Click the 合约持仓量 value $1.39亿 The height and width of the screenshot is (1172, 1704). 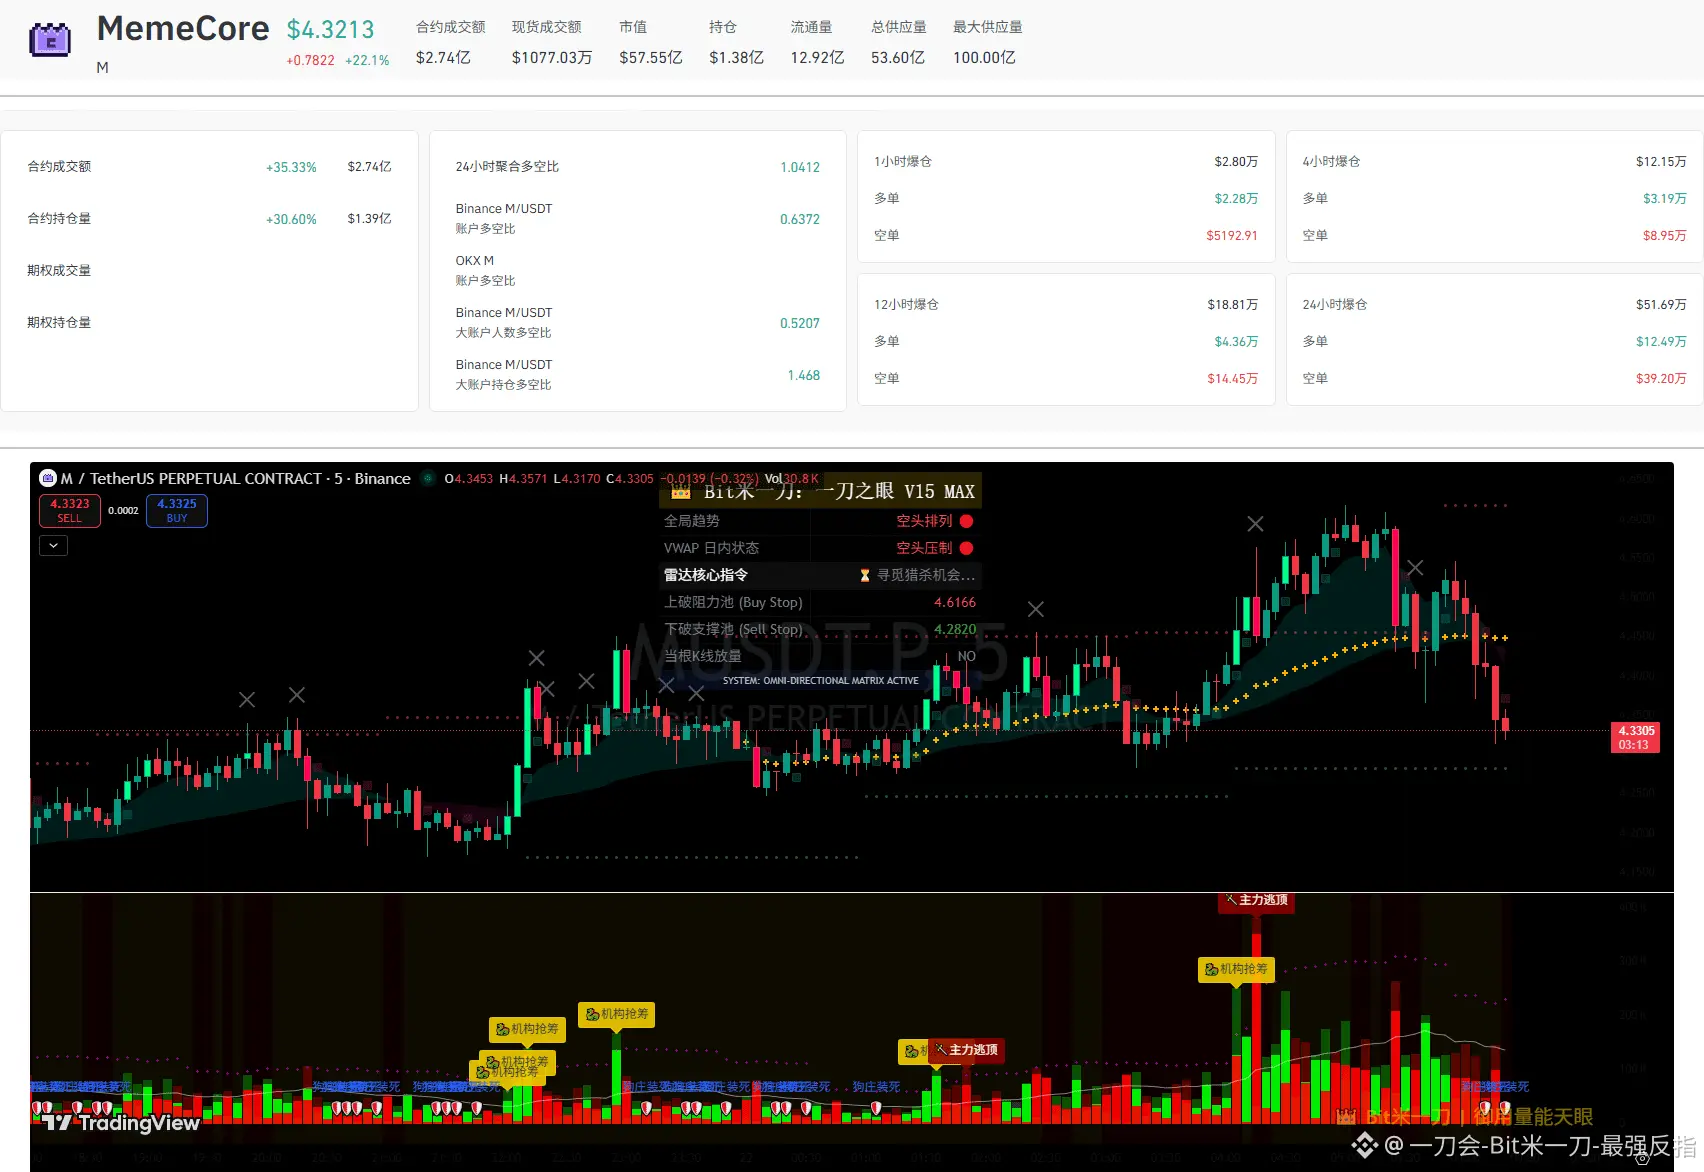pyautogui.click(x=370, y=219)
